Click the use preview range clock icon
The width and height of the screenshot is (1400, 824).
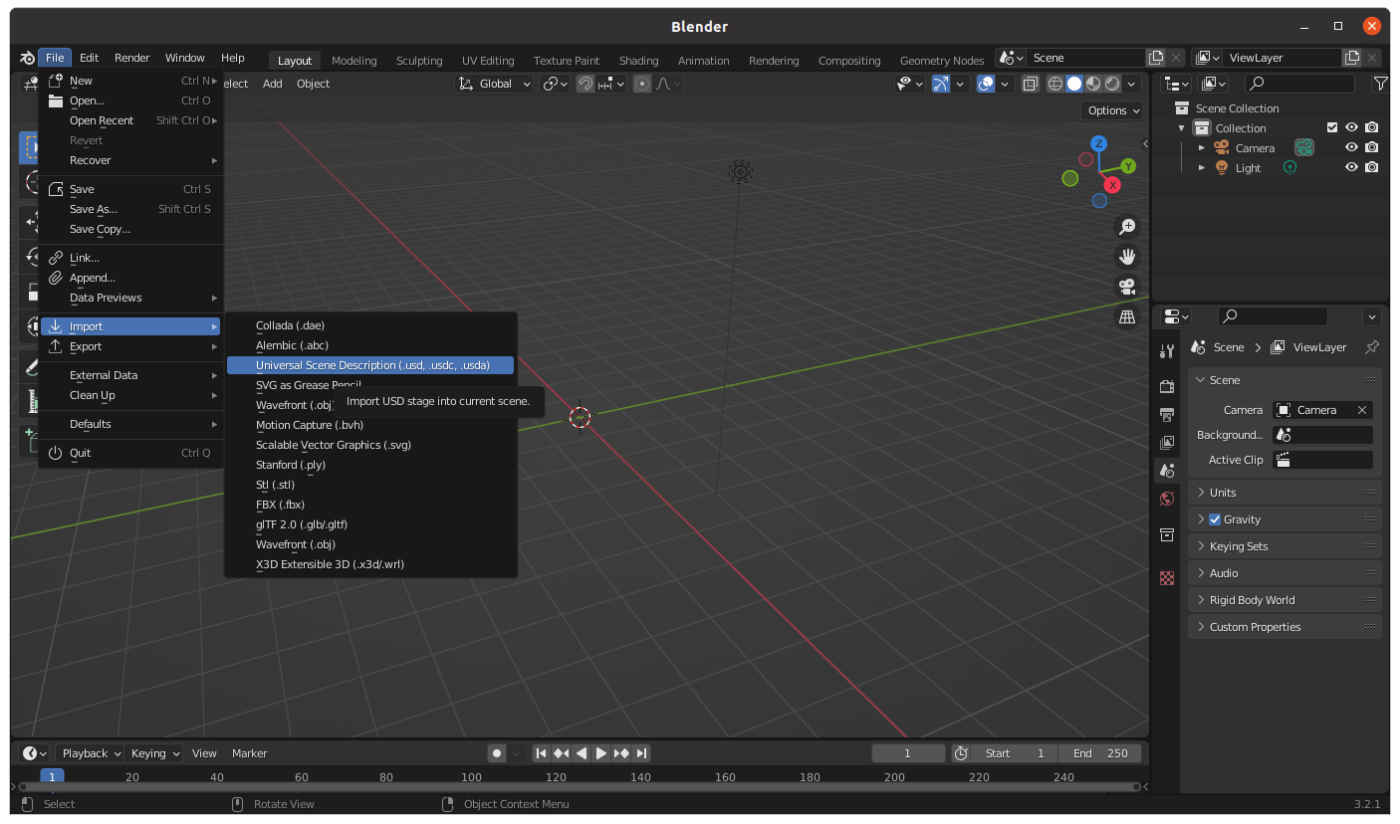[x=961, y=753]
